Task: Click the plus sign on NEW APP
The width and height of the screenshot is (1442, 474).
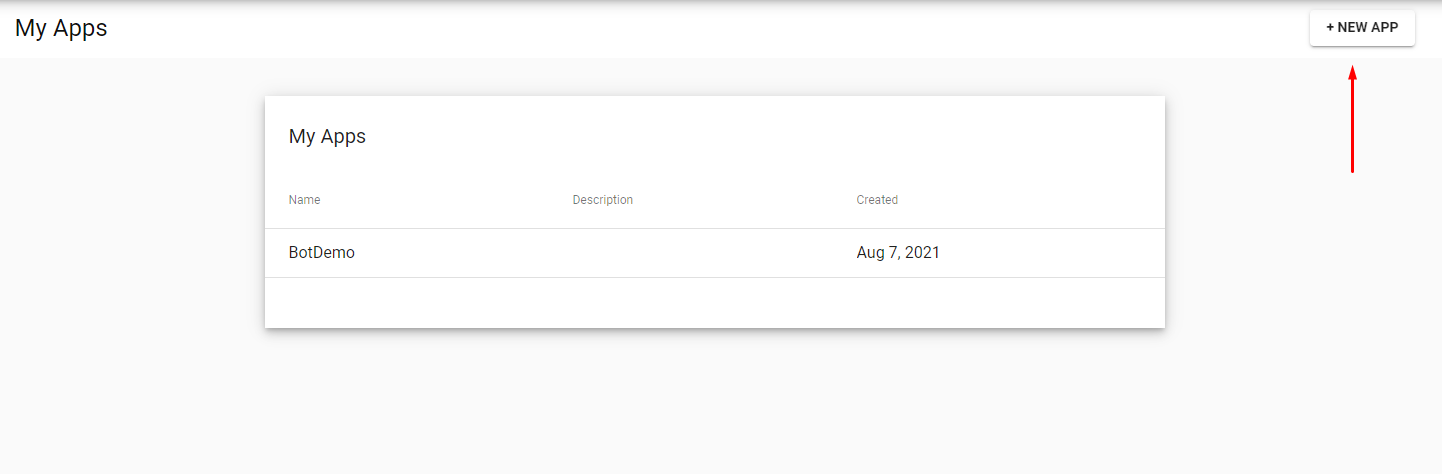Action: click(1330, 28)
